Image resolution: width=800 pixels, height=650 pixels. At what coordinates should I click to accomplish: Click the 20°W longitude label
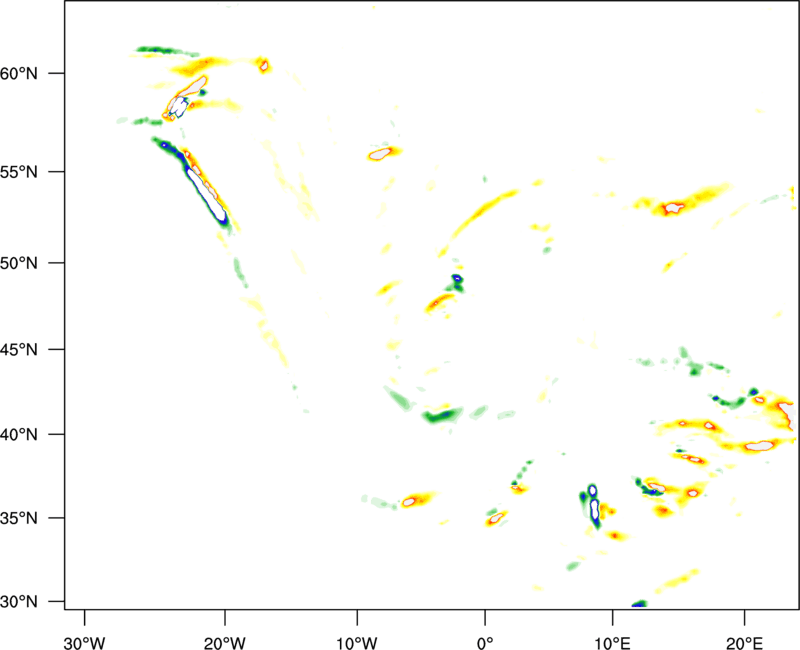tap(224, 643)
